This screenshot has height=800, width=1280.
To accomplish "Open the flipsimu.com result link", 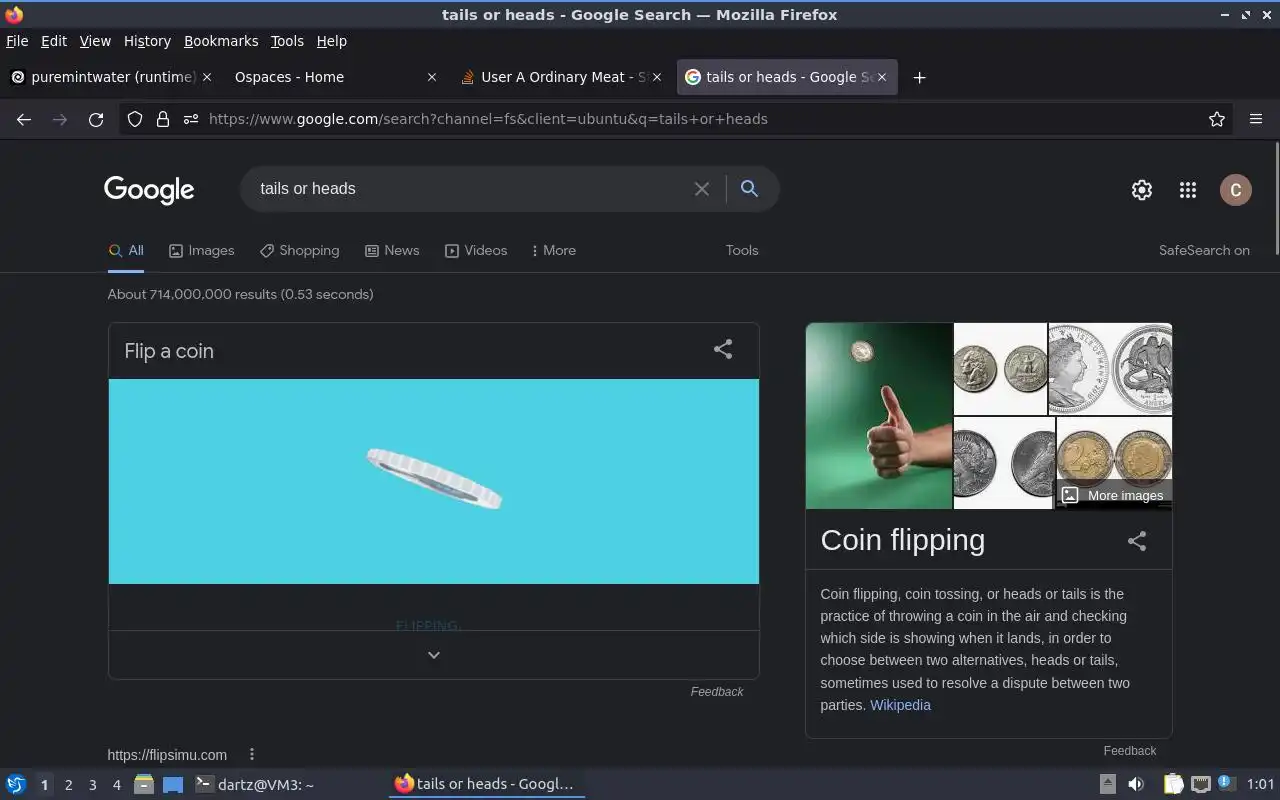I will (x=167, y=754).
